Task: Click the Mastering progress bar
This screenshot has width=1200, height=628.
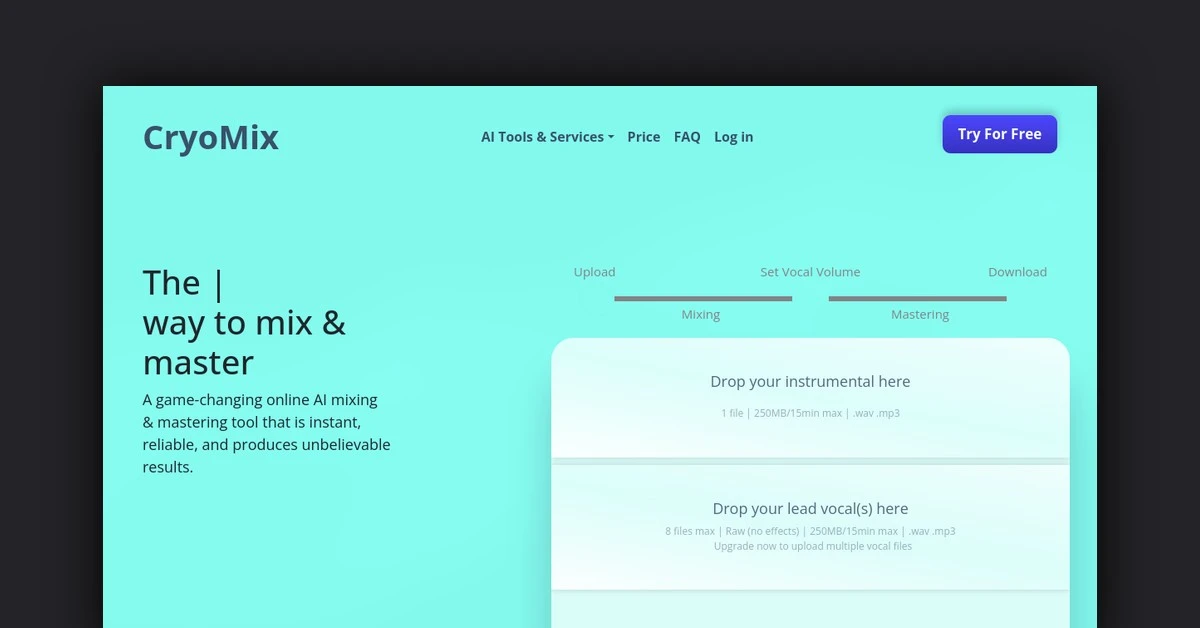Action: [x=917, y=298]
